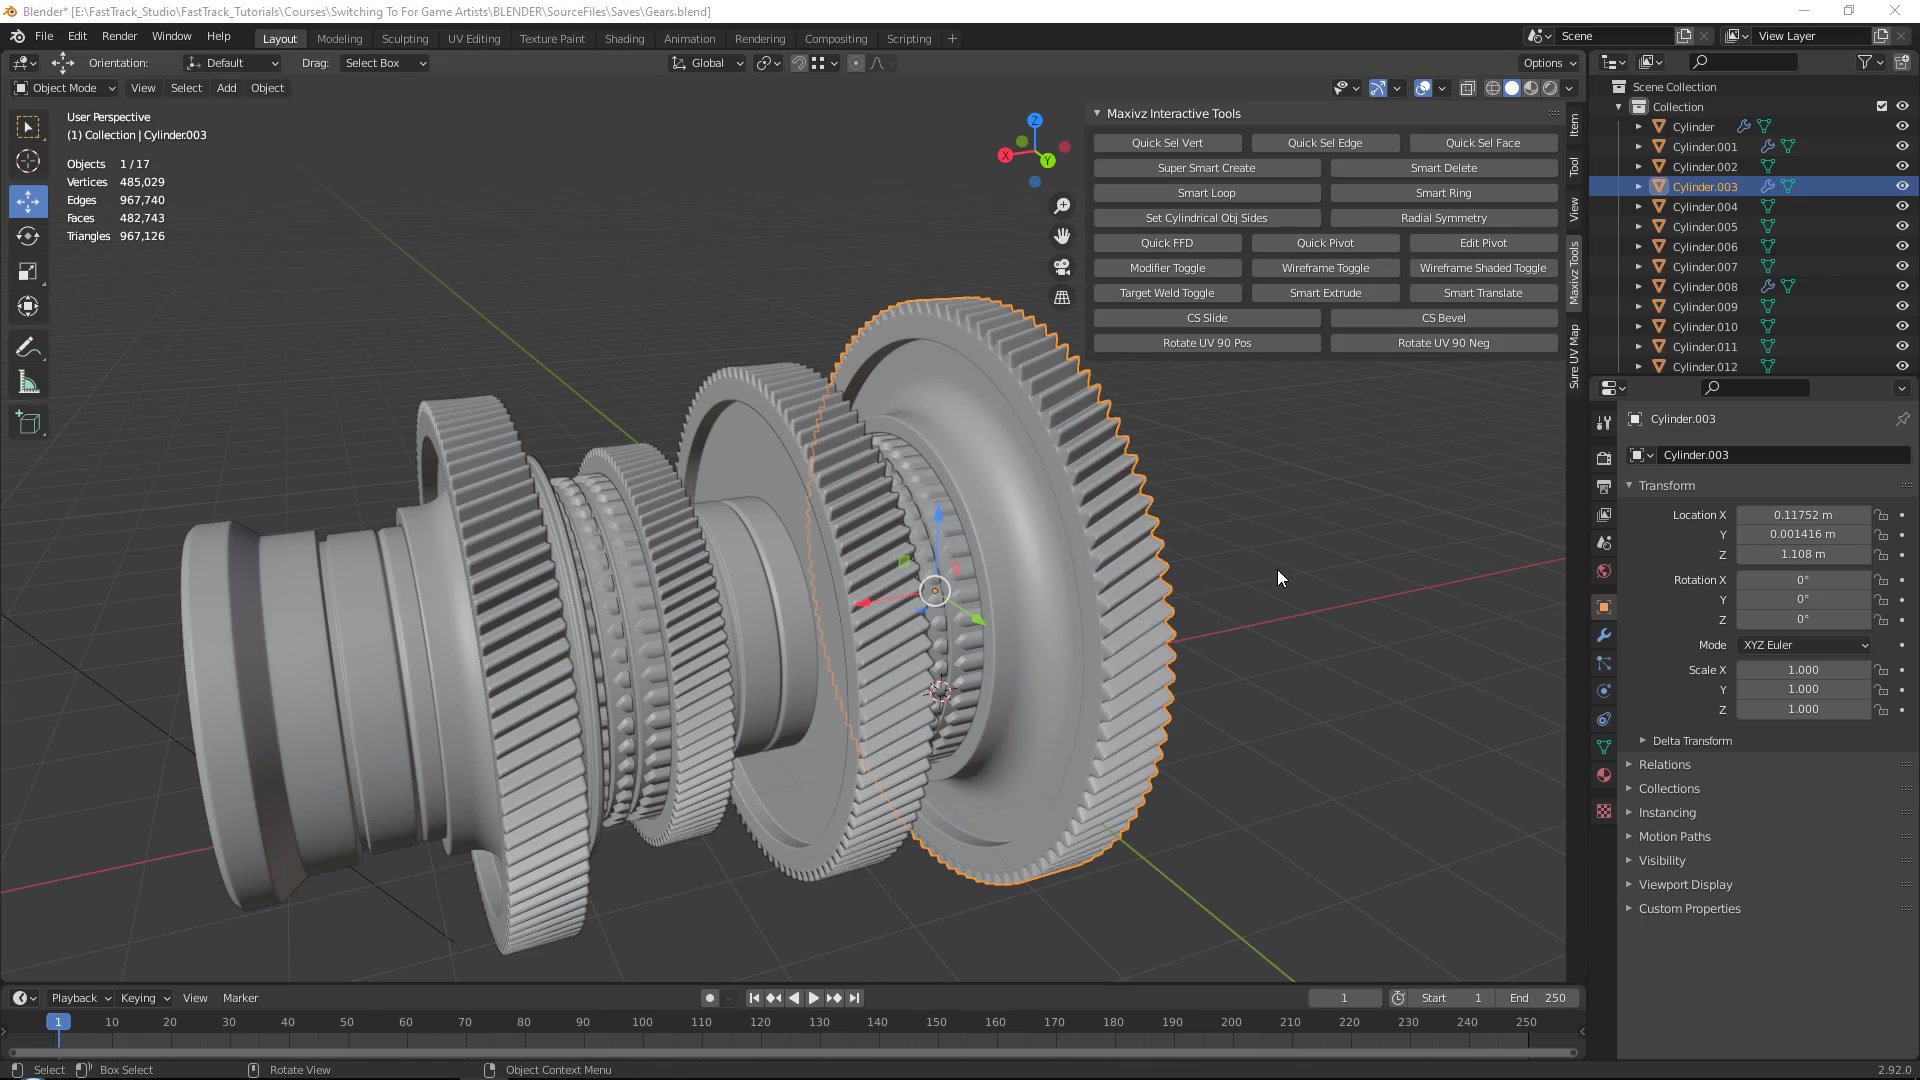Select the Add Cube tool
The image size is (1920, 1080).
28,423
